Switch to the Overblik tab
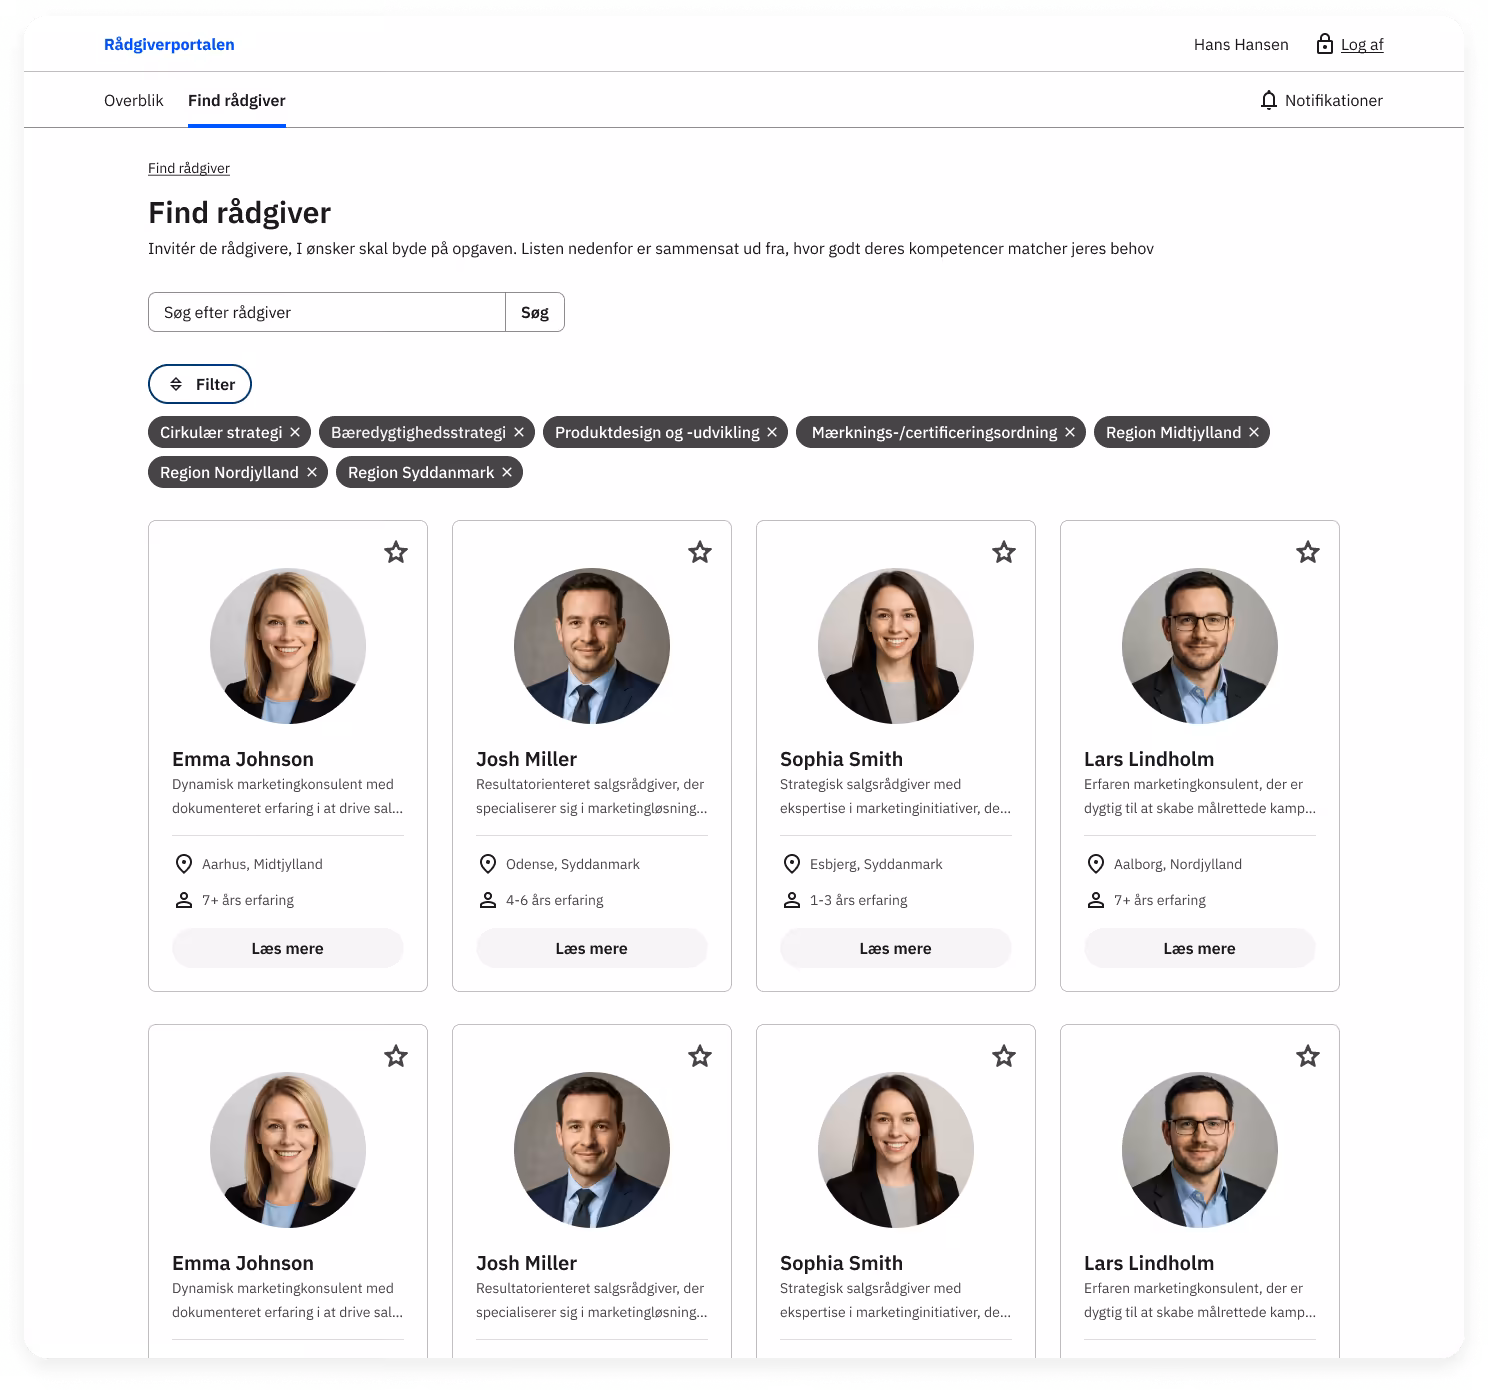Viewport: 1488px width, 1390px height. tap(133, 100)
